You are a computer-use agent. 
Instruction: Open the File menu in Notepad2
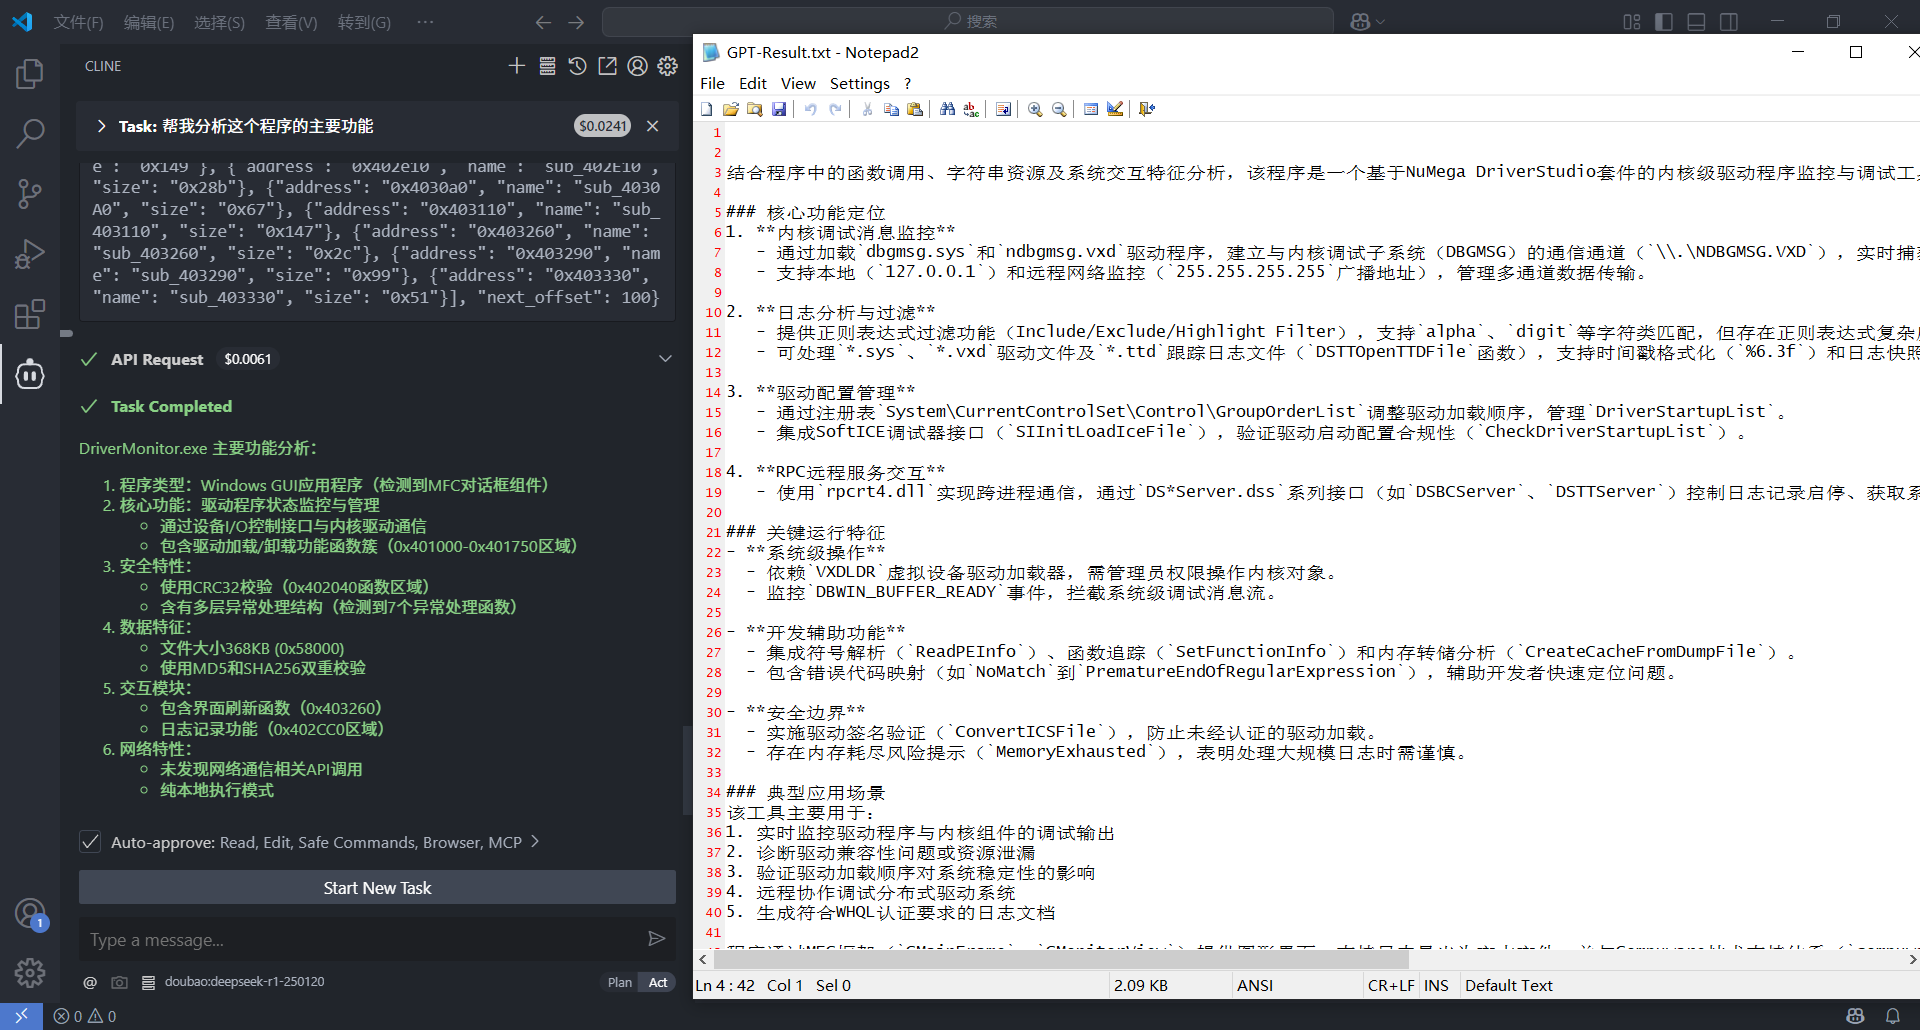712,83
